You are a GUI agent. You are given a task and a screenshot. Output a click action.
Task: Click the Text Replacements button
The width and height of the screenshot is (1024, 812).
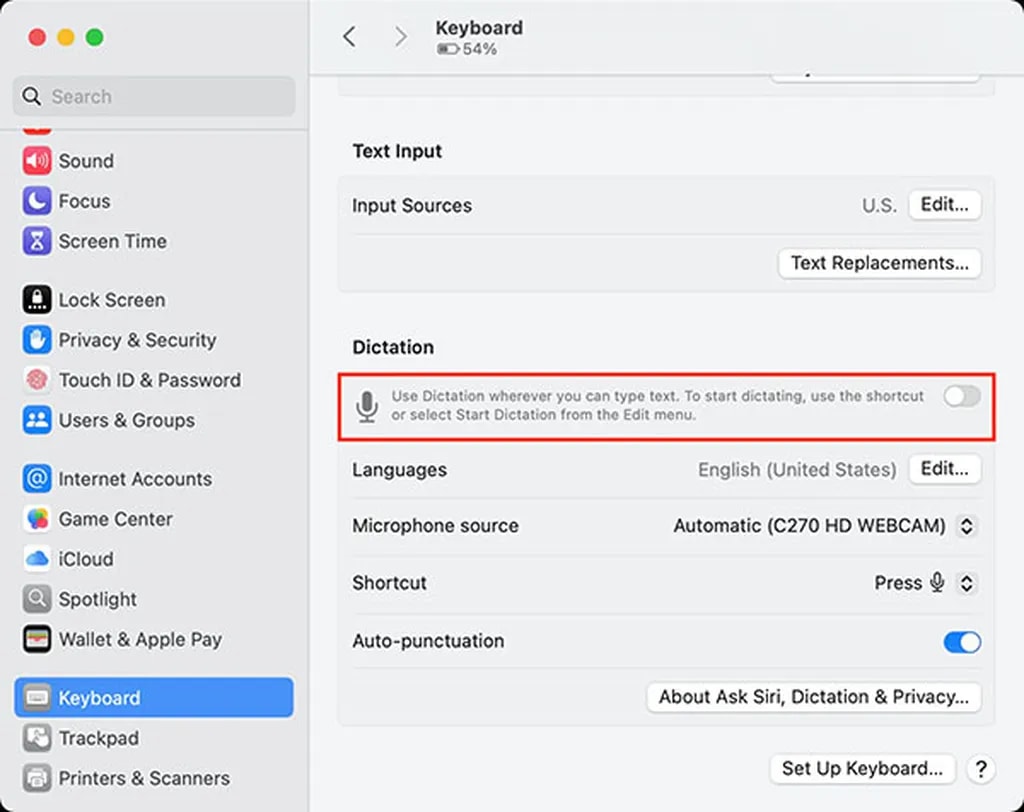tap(879, 263)
